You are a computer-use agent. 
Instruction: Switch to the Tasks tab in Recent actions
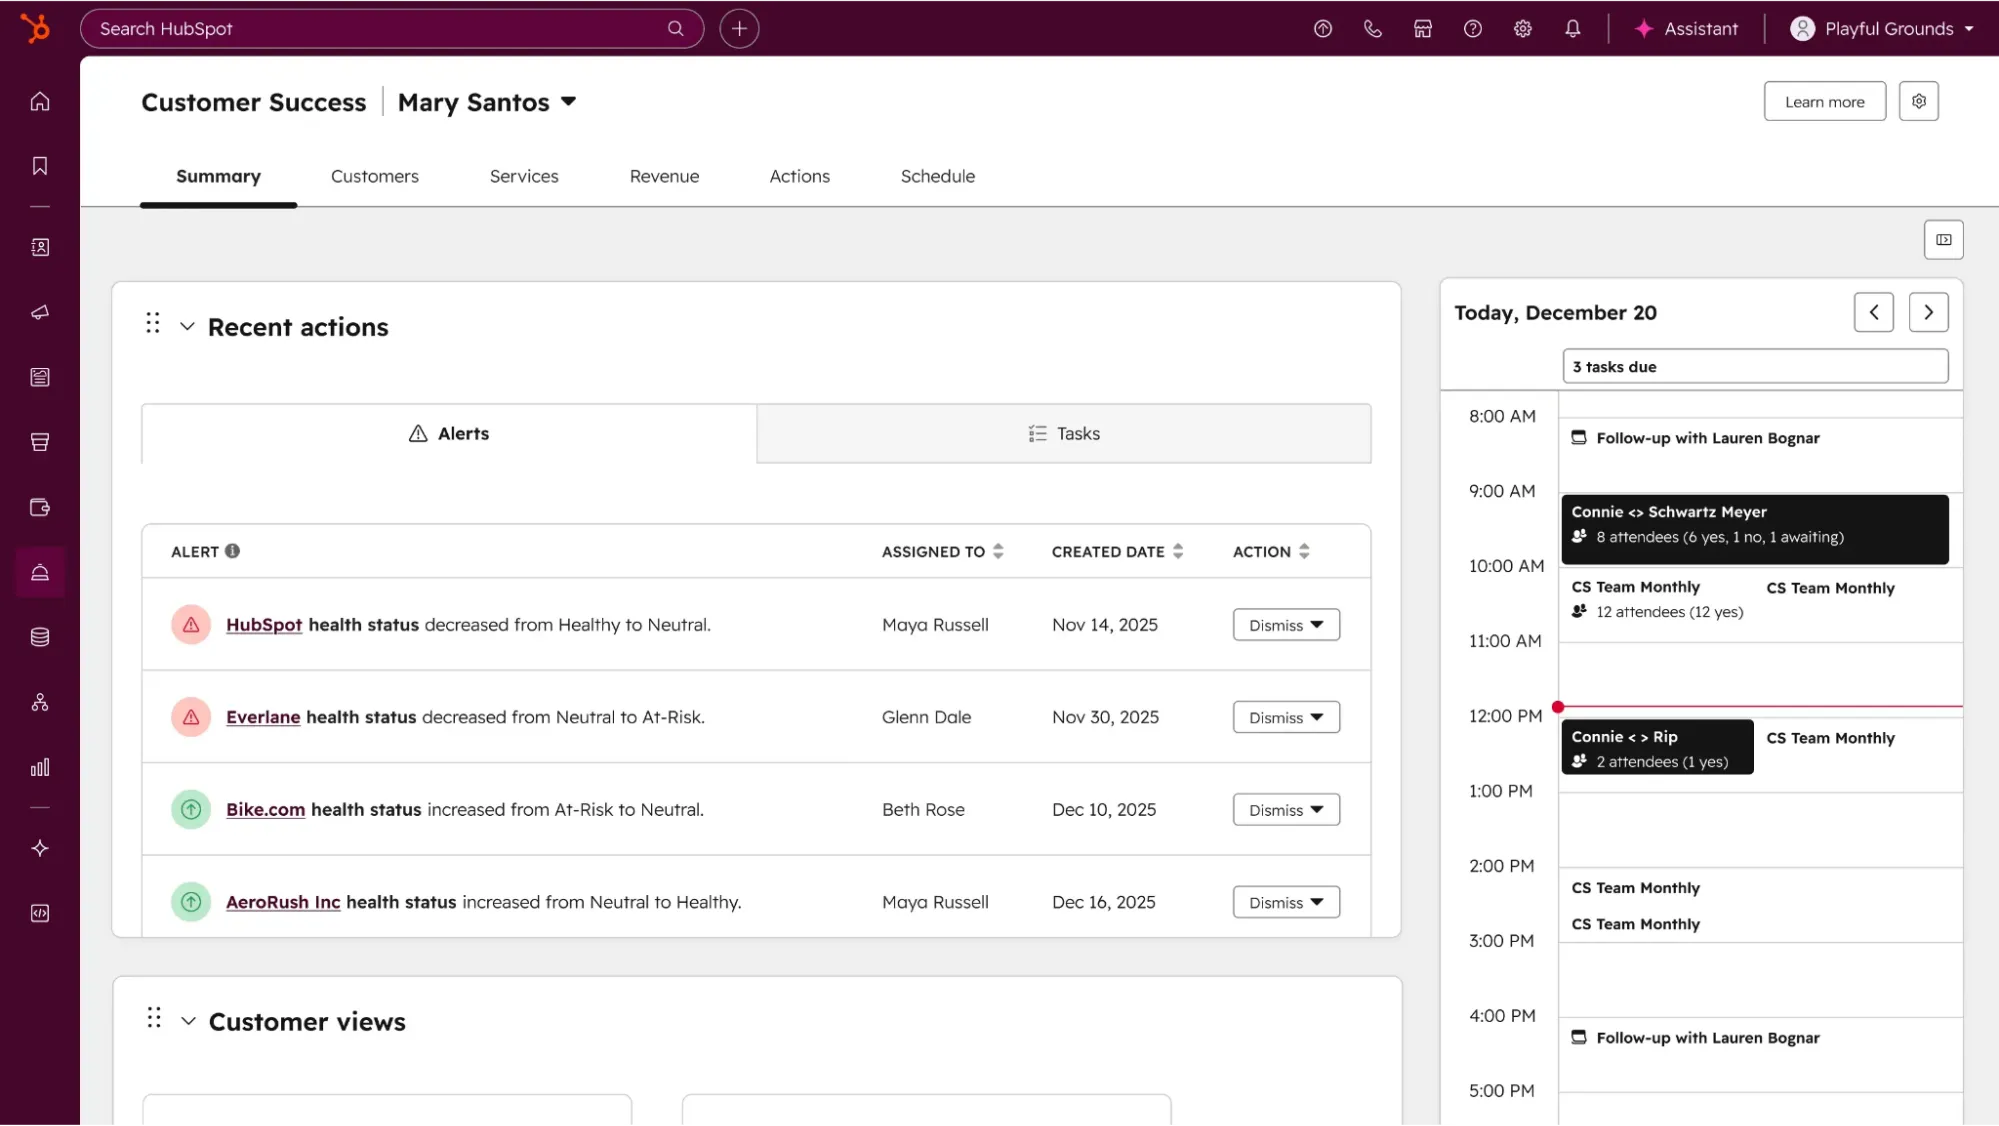pos(1063,433)
